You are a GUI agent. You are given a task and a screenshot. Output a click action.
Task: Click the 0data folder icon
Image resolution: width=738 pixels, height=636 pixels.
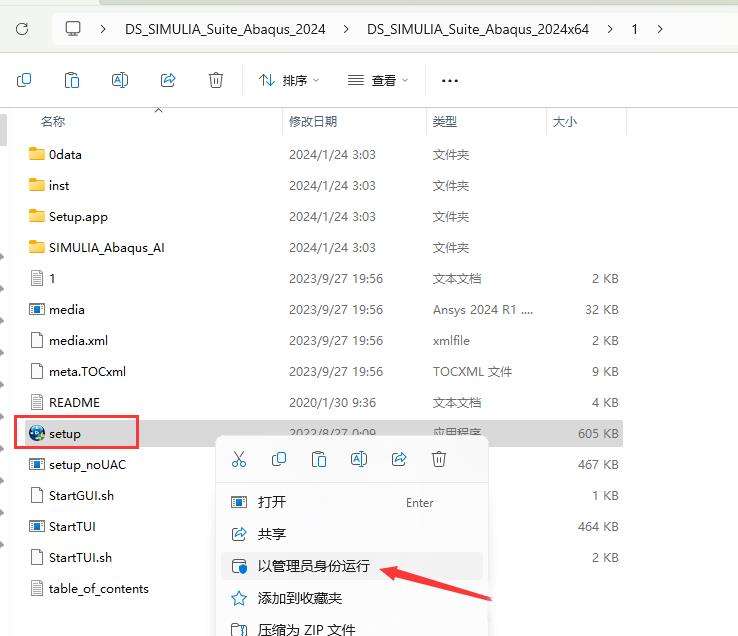[37, 153]
